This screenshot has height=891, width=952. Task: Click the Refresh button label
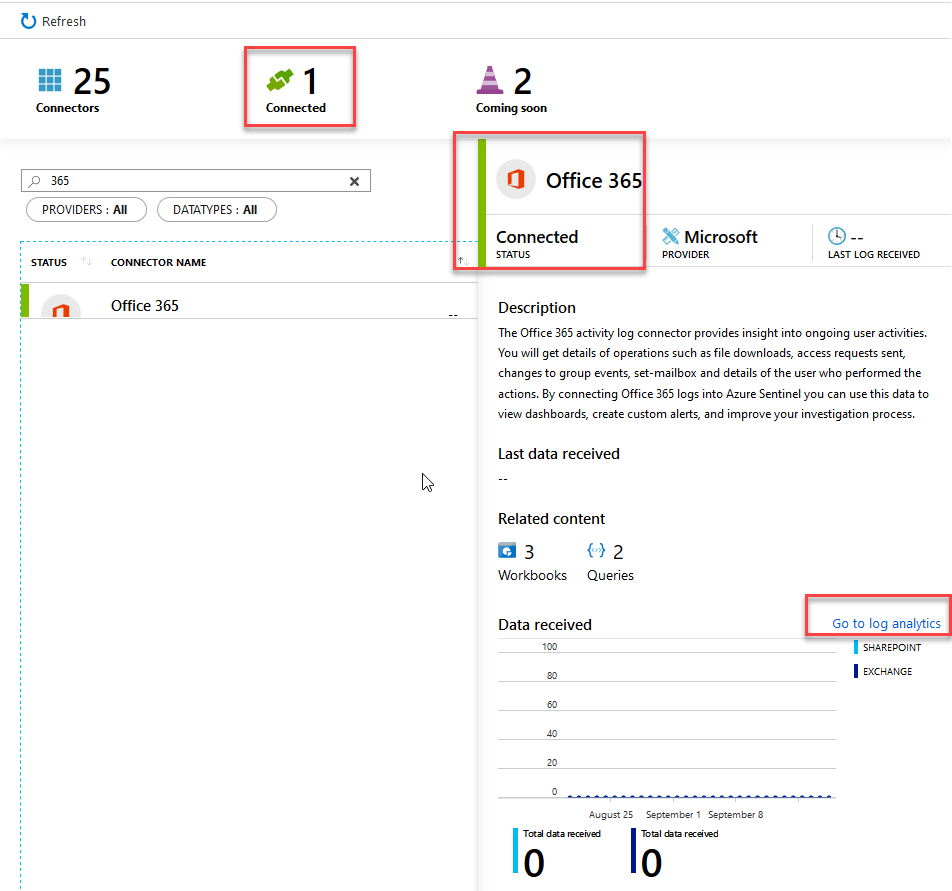pyautogui.click(x=64, y=21)
